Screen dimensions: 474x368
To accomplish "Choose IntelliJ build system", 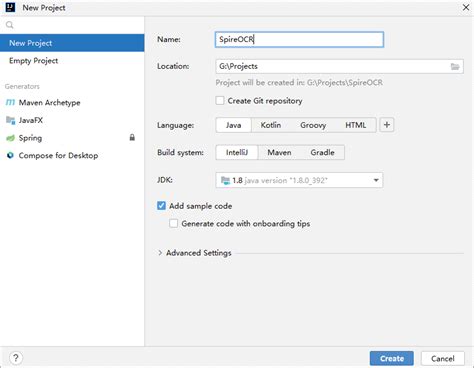I will pyautogui.click(x=237, y=152).
